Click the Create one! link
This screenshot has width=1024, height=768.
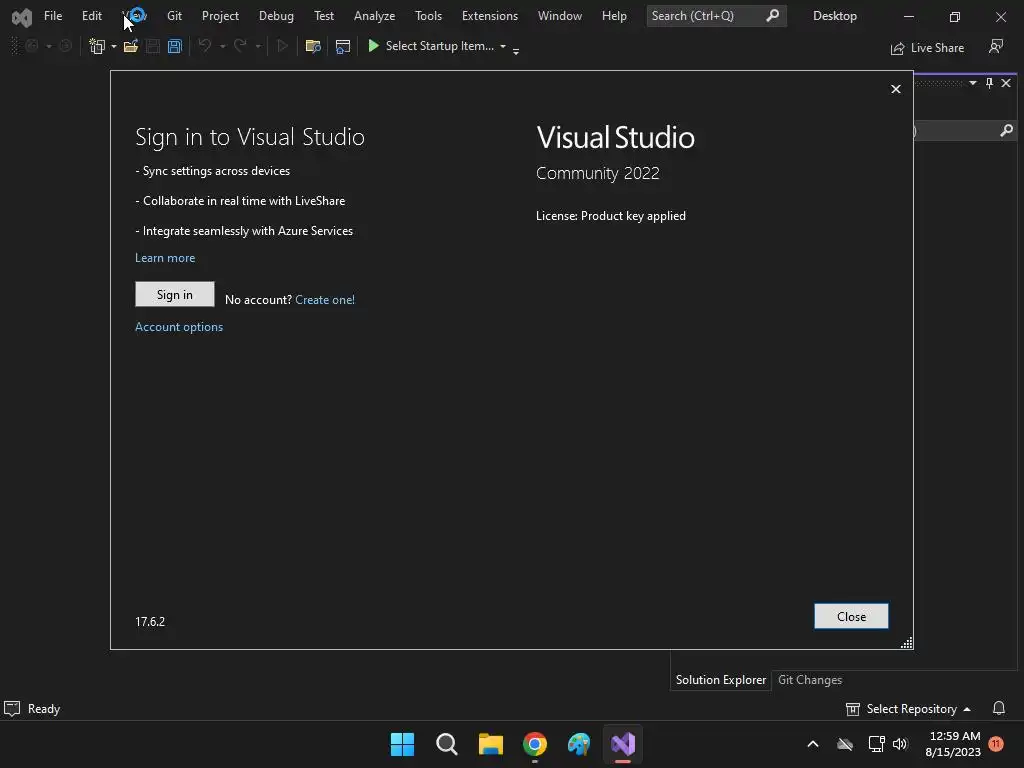tap(325, 300)
